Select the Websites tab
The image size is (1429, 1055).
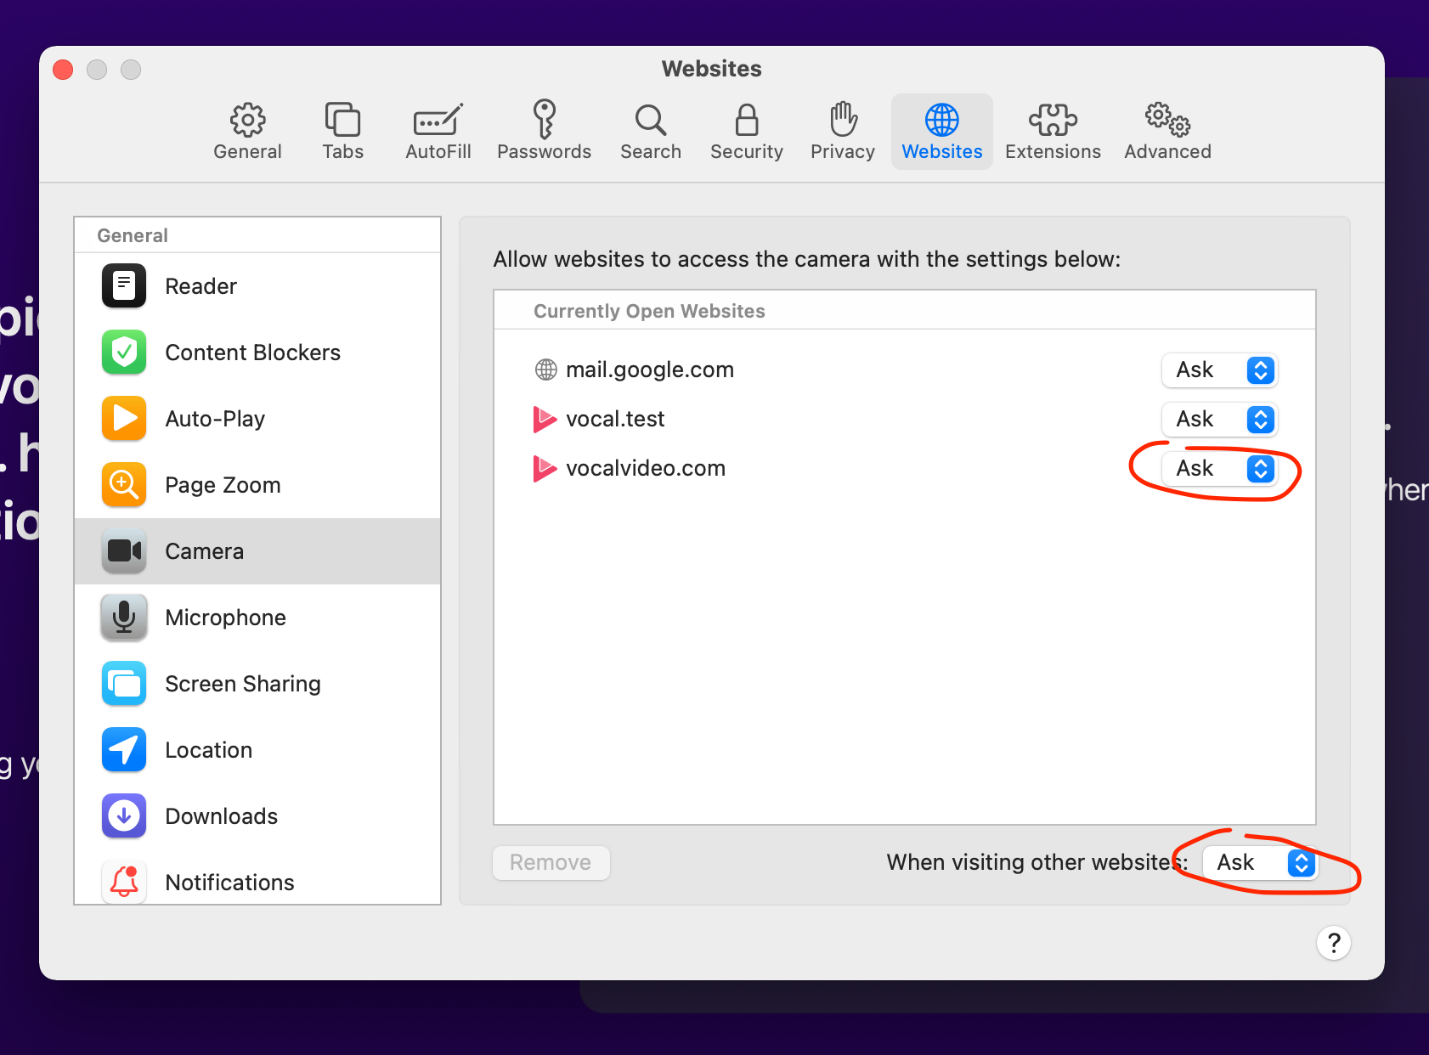pyautogui.click(x=942, y=131)
